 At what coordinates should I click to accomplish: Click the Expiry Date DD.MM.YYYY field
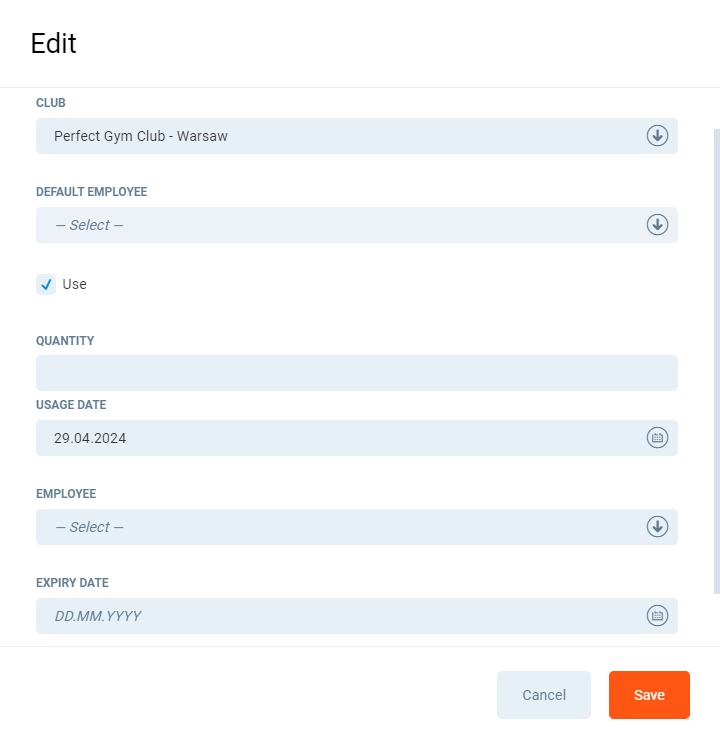pos(340,616)
